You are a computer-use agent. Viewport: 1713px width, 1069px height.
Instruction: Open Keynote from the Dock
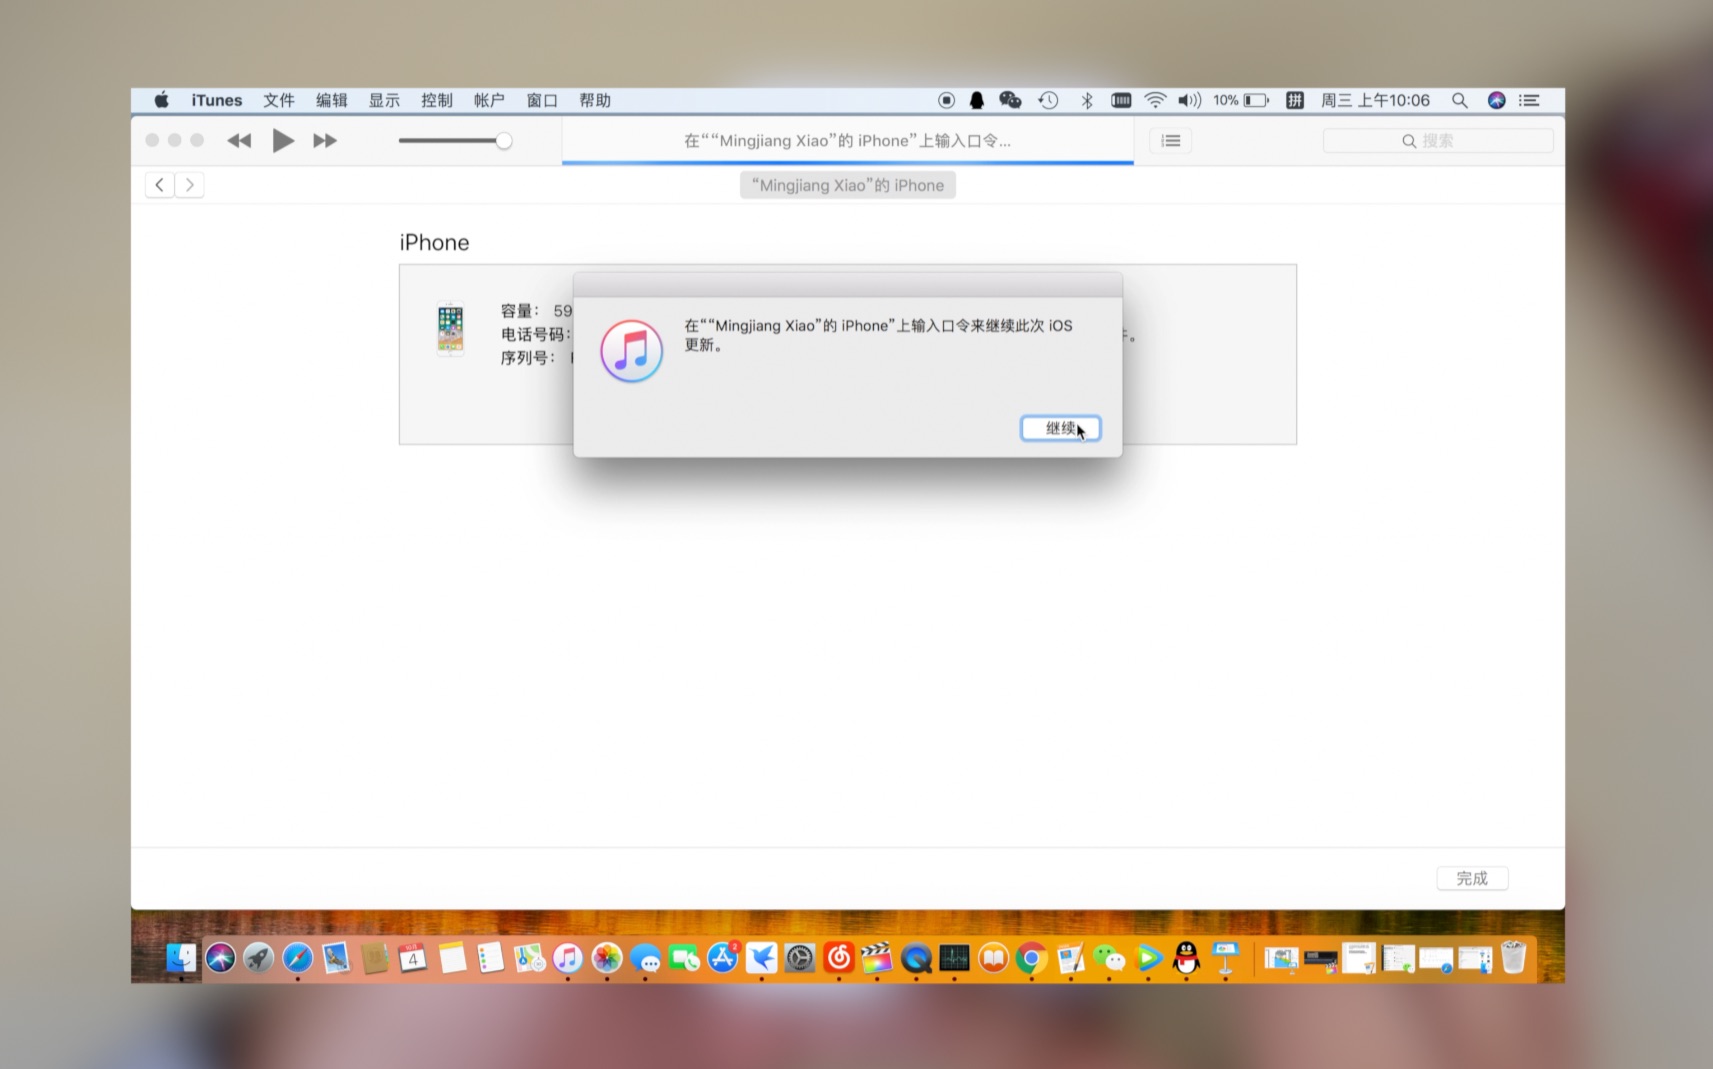(1225, 958)
